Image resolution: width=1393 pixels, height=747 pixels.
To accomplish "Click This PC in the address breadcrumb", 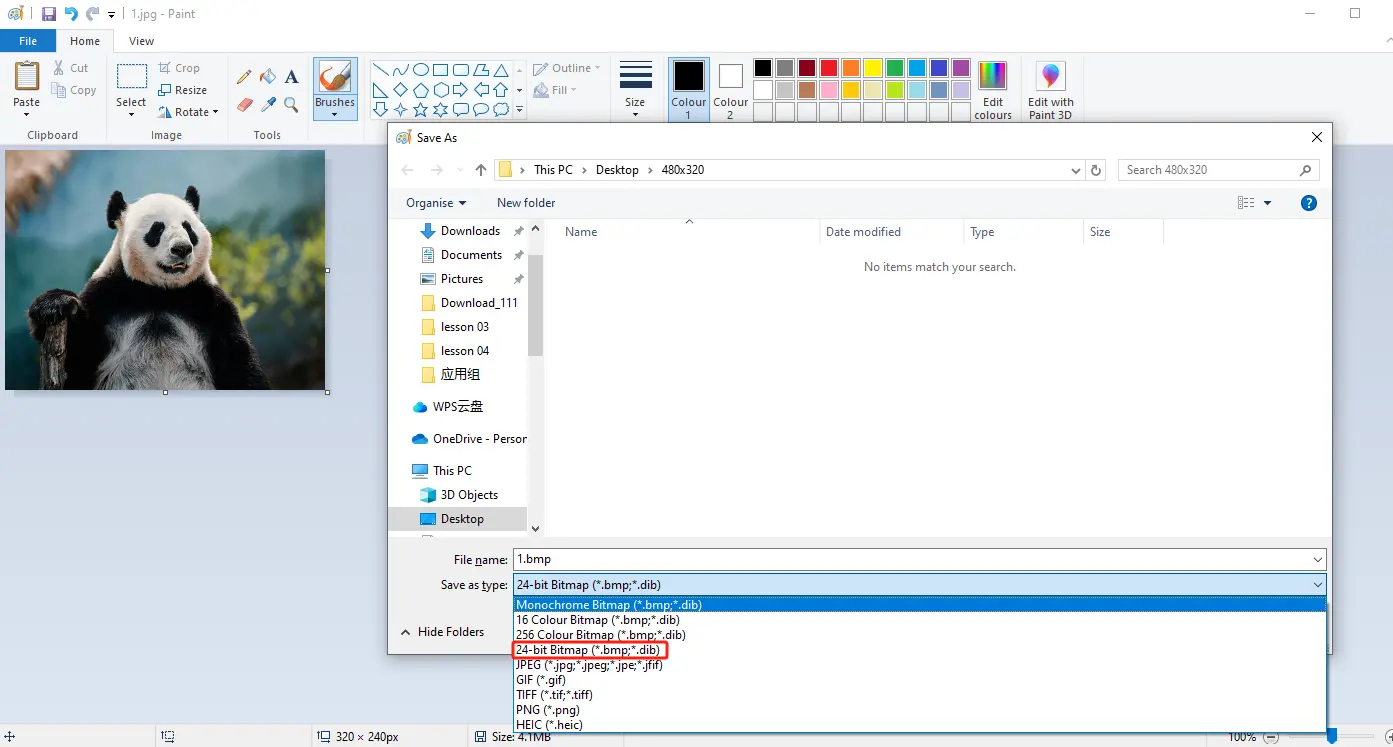I will pos(553,170).
